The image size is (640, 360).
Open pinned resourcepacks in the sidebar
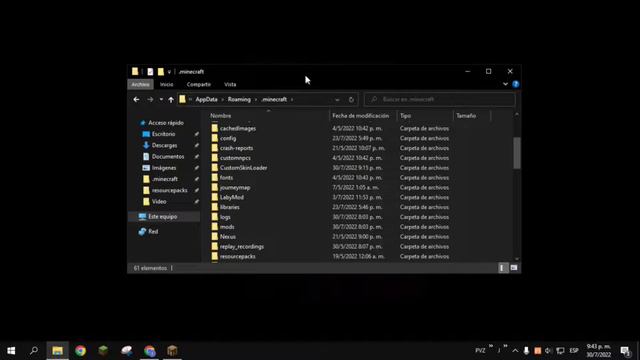[169, 190]
